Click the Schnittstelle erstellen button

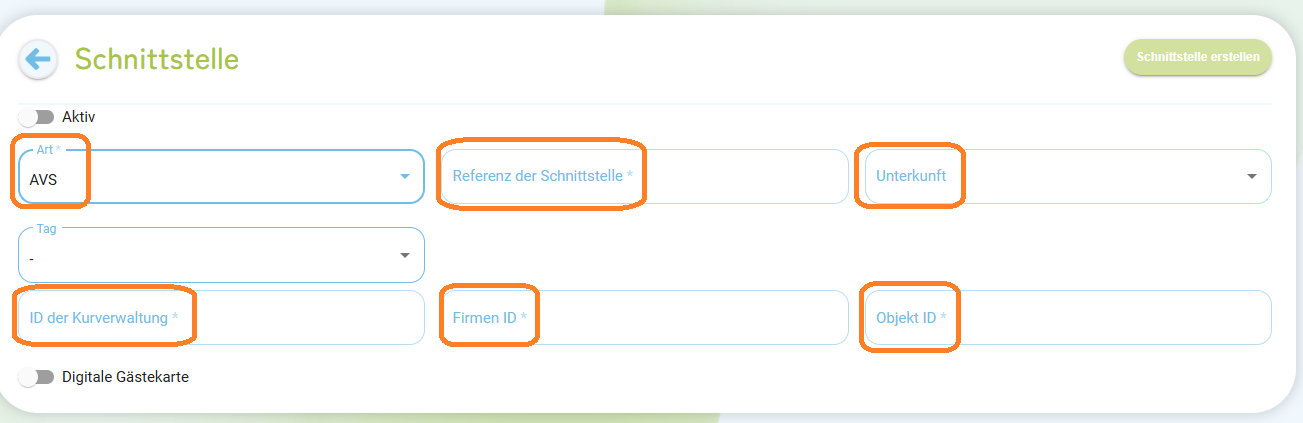click(x=1197, y=57)
